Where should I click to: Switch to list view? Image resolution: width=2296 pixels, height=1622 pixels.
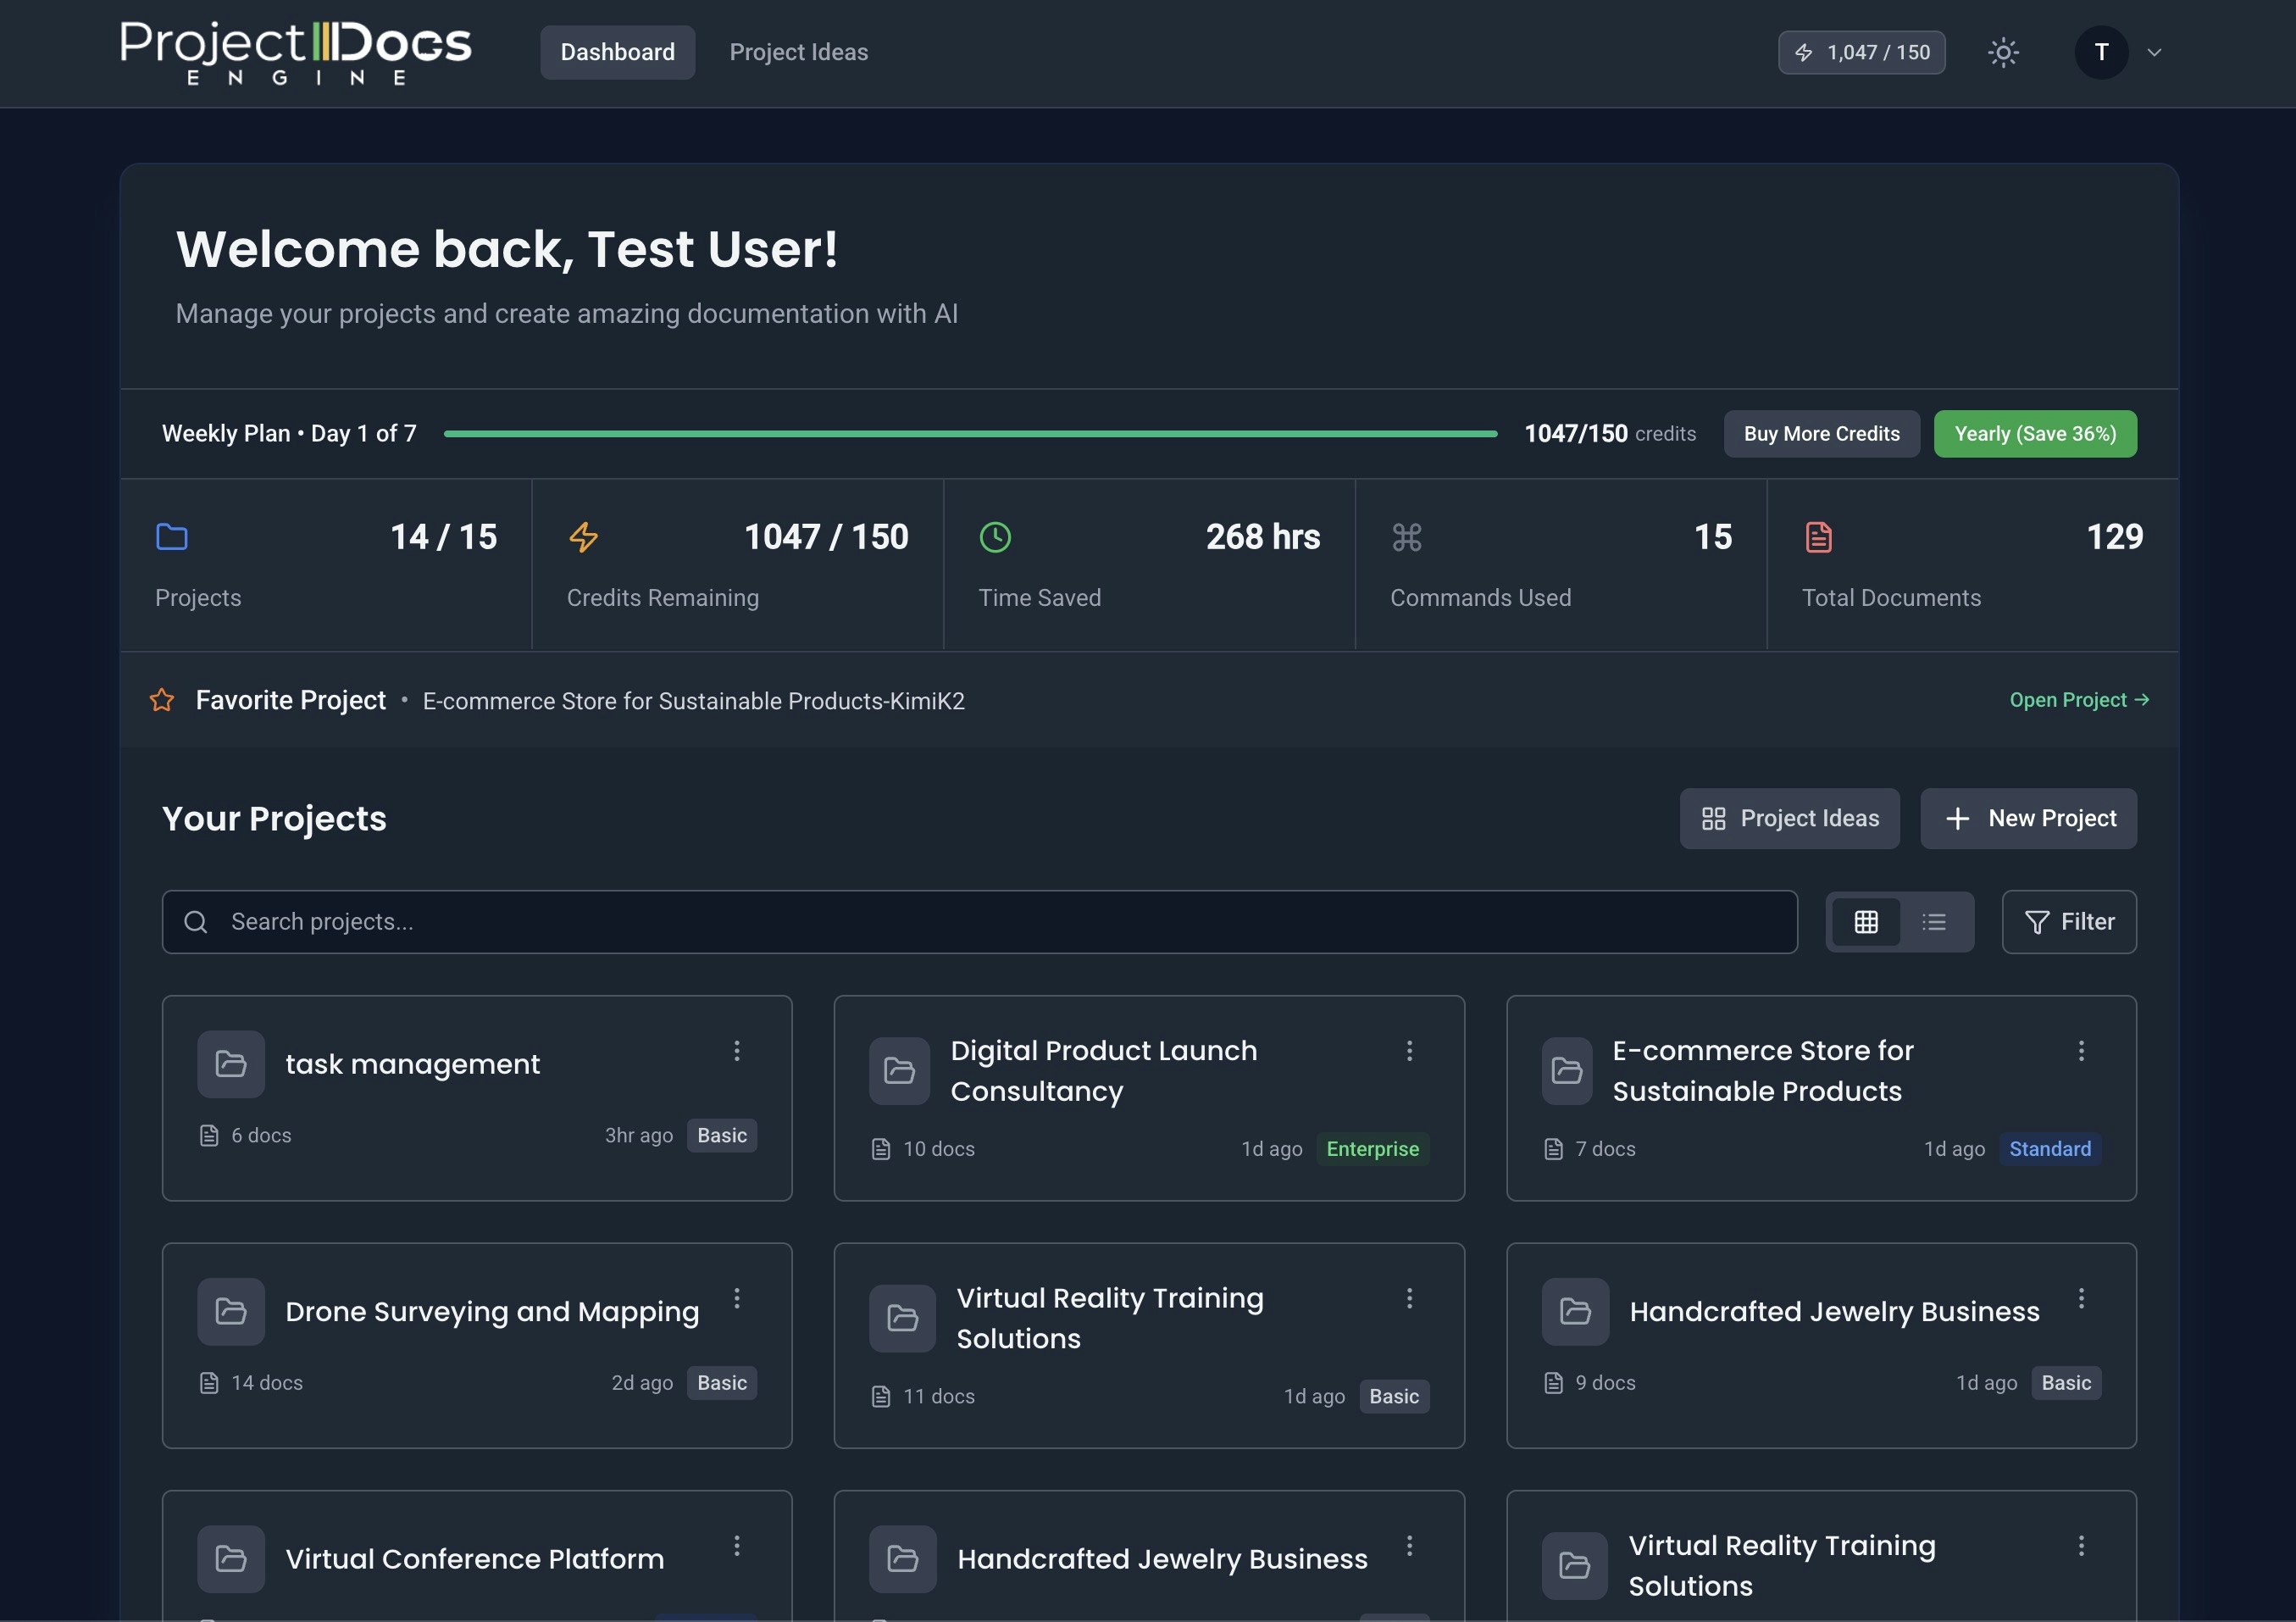[1934, 922]
